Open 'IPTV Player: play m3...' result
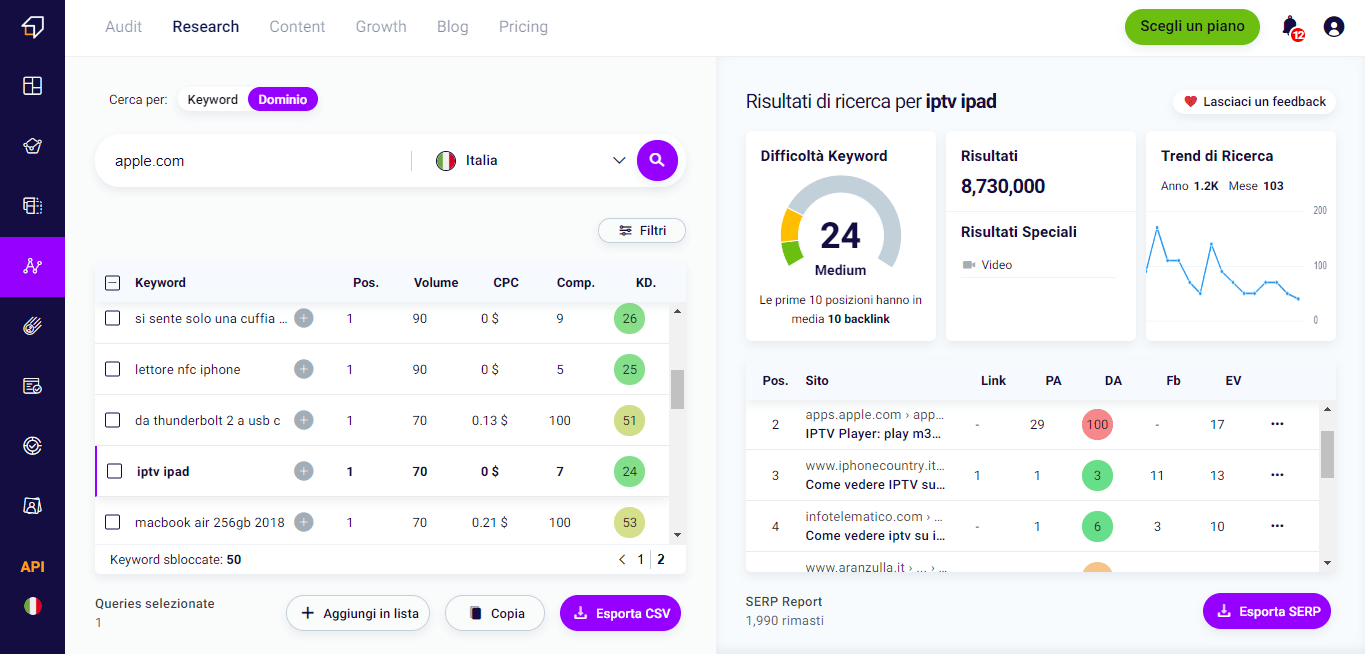This screenshot has width=1365, height=654. [875, 434]
